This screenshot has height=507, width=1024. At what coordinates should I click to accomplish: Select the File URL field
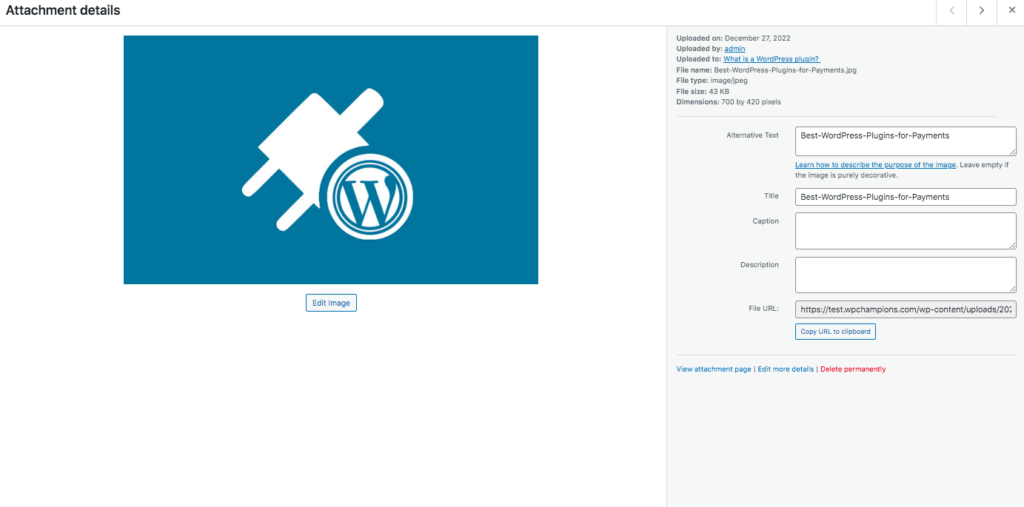[x=905, y=309]
